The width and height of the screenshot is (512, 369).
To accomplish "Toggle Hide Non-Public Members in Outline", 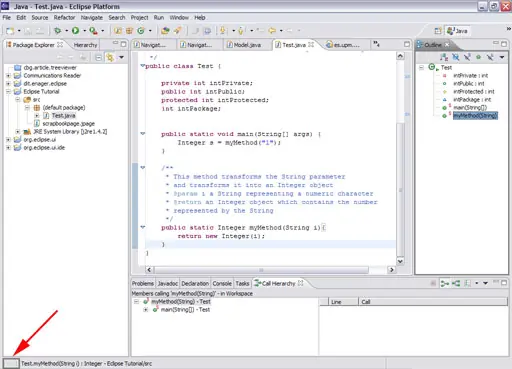I will [x=479, y=57].
